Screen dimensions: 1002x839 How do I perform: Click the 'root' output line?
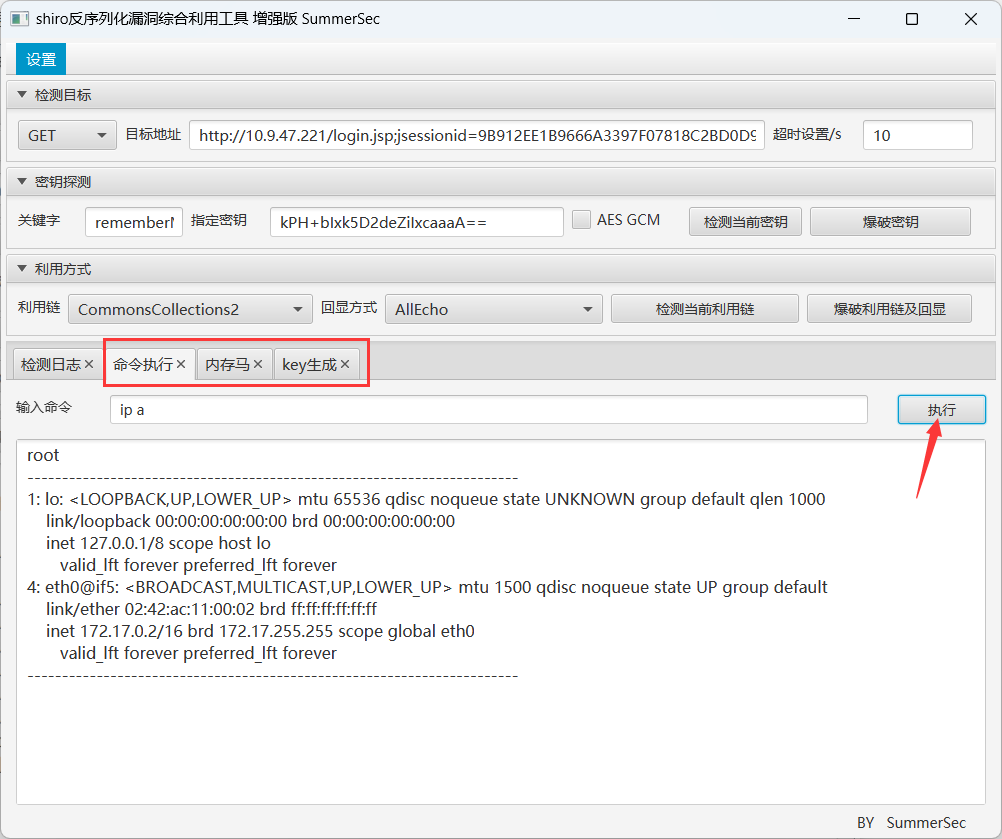tap(43, 455)
